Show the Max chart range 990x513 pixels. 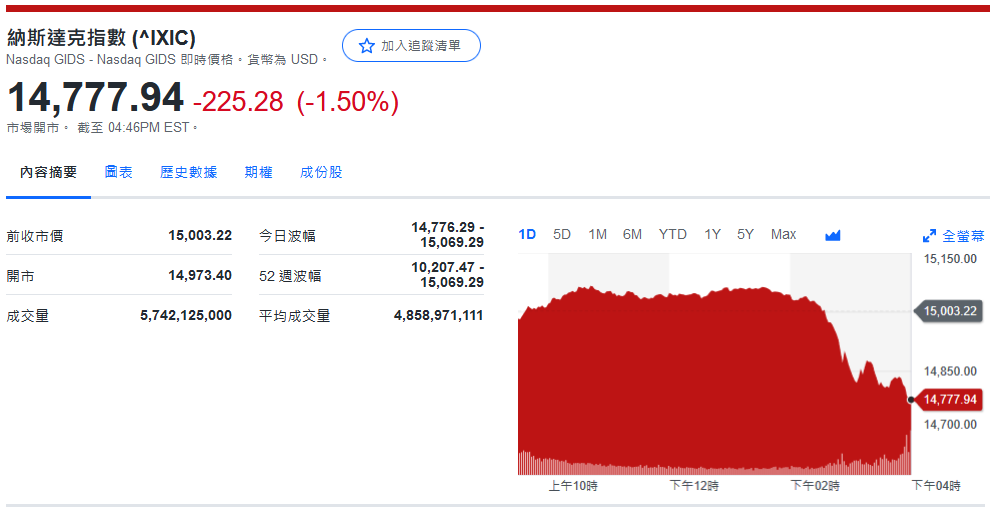click(783, 235)
